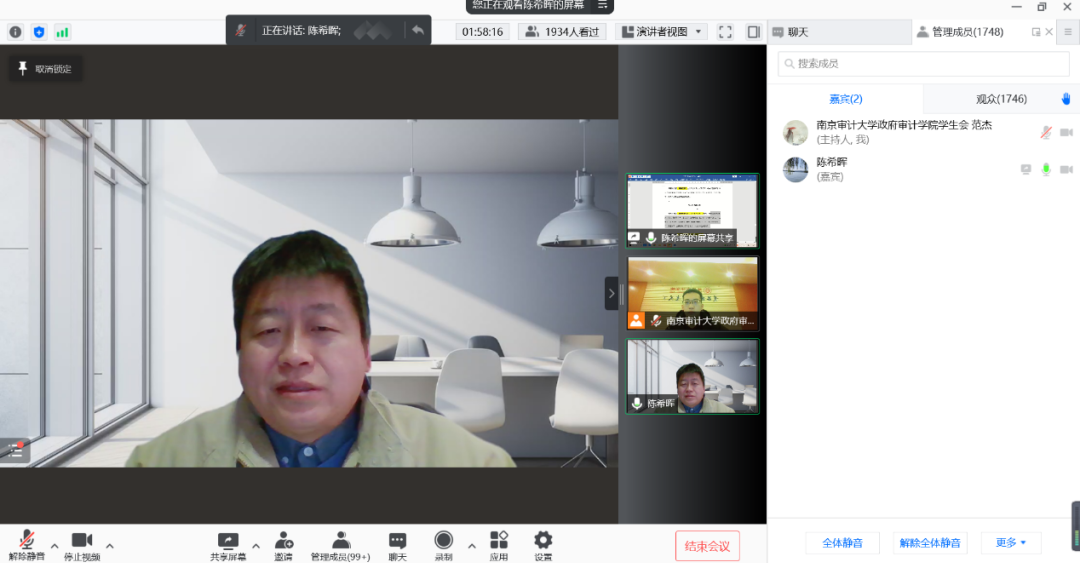Click the red 结束会议 button
Viewport: 1080px width, 563px height.
tap(707, 546)
